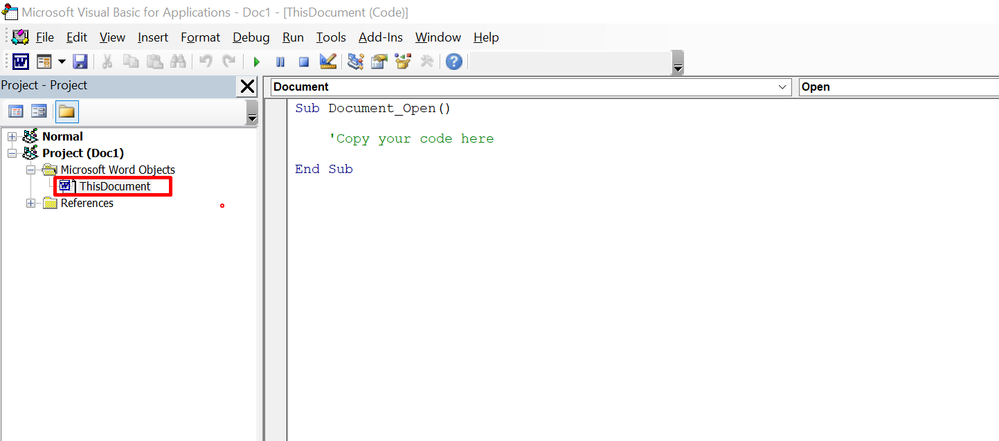Click the Toolbox wrench icon
This screenshot has height=441, width=999.
coord(427,62)
